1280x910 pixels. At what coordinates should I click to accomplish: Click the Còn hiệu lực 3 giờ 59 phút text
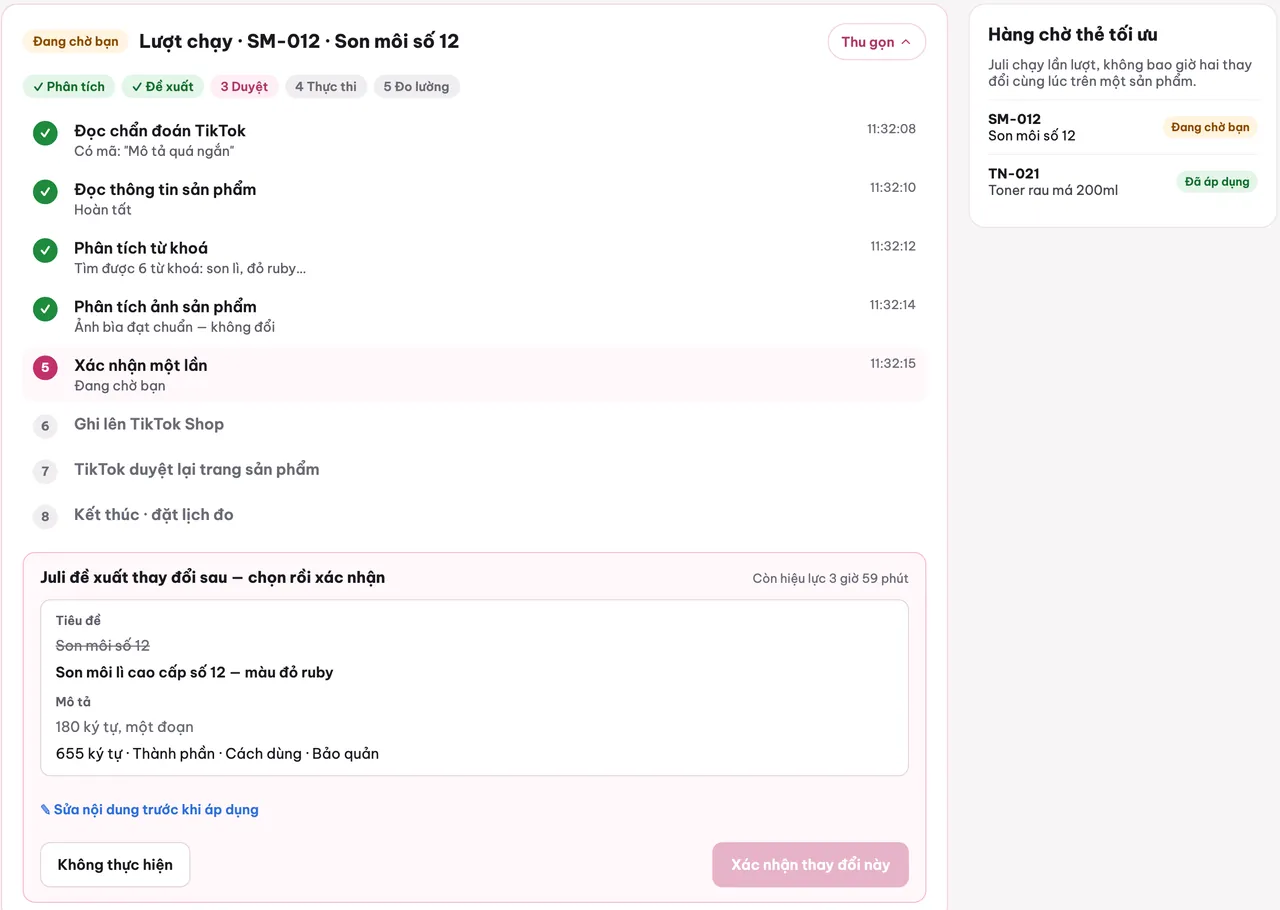pyautogui.click(x=831, y=579)
